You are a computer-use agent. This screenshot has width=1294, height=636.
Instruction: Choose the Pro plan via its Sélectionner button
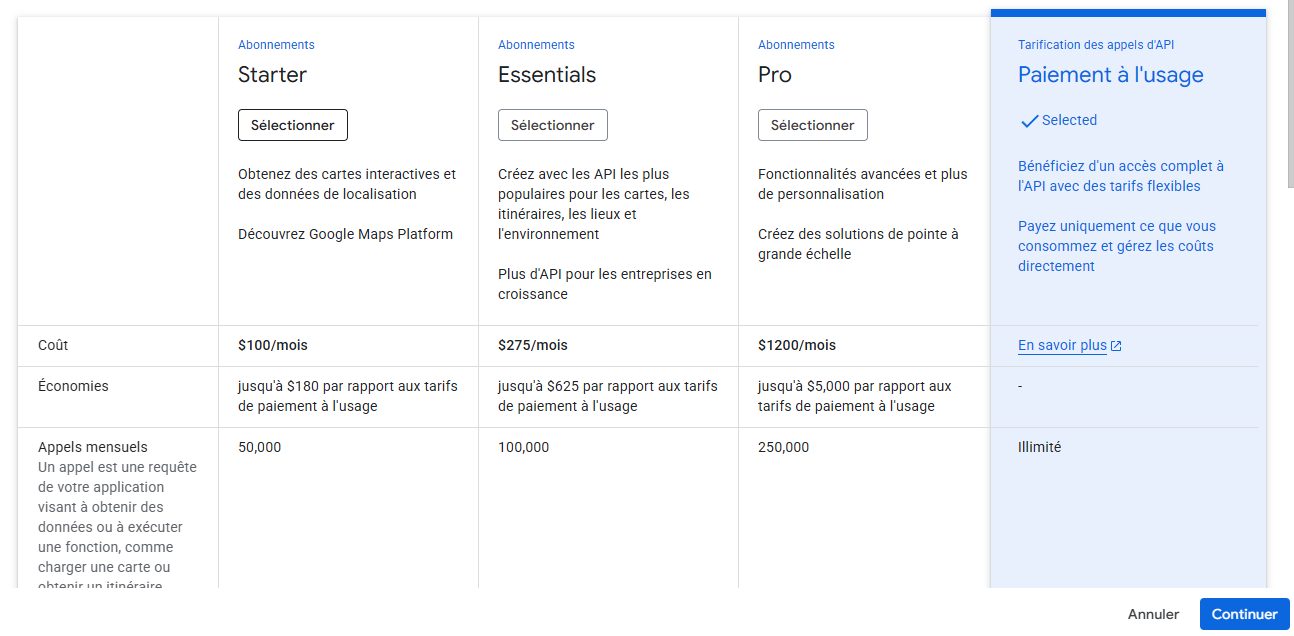(812, 124)
